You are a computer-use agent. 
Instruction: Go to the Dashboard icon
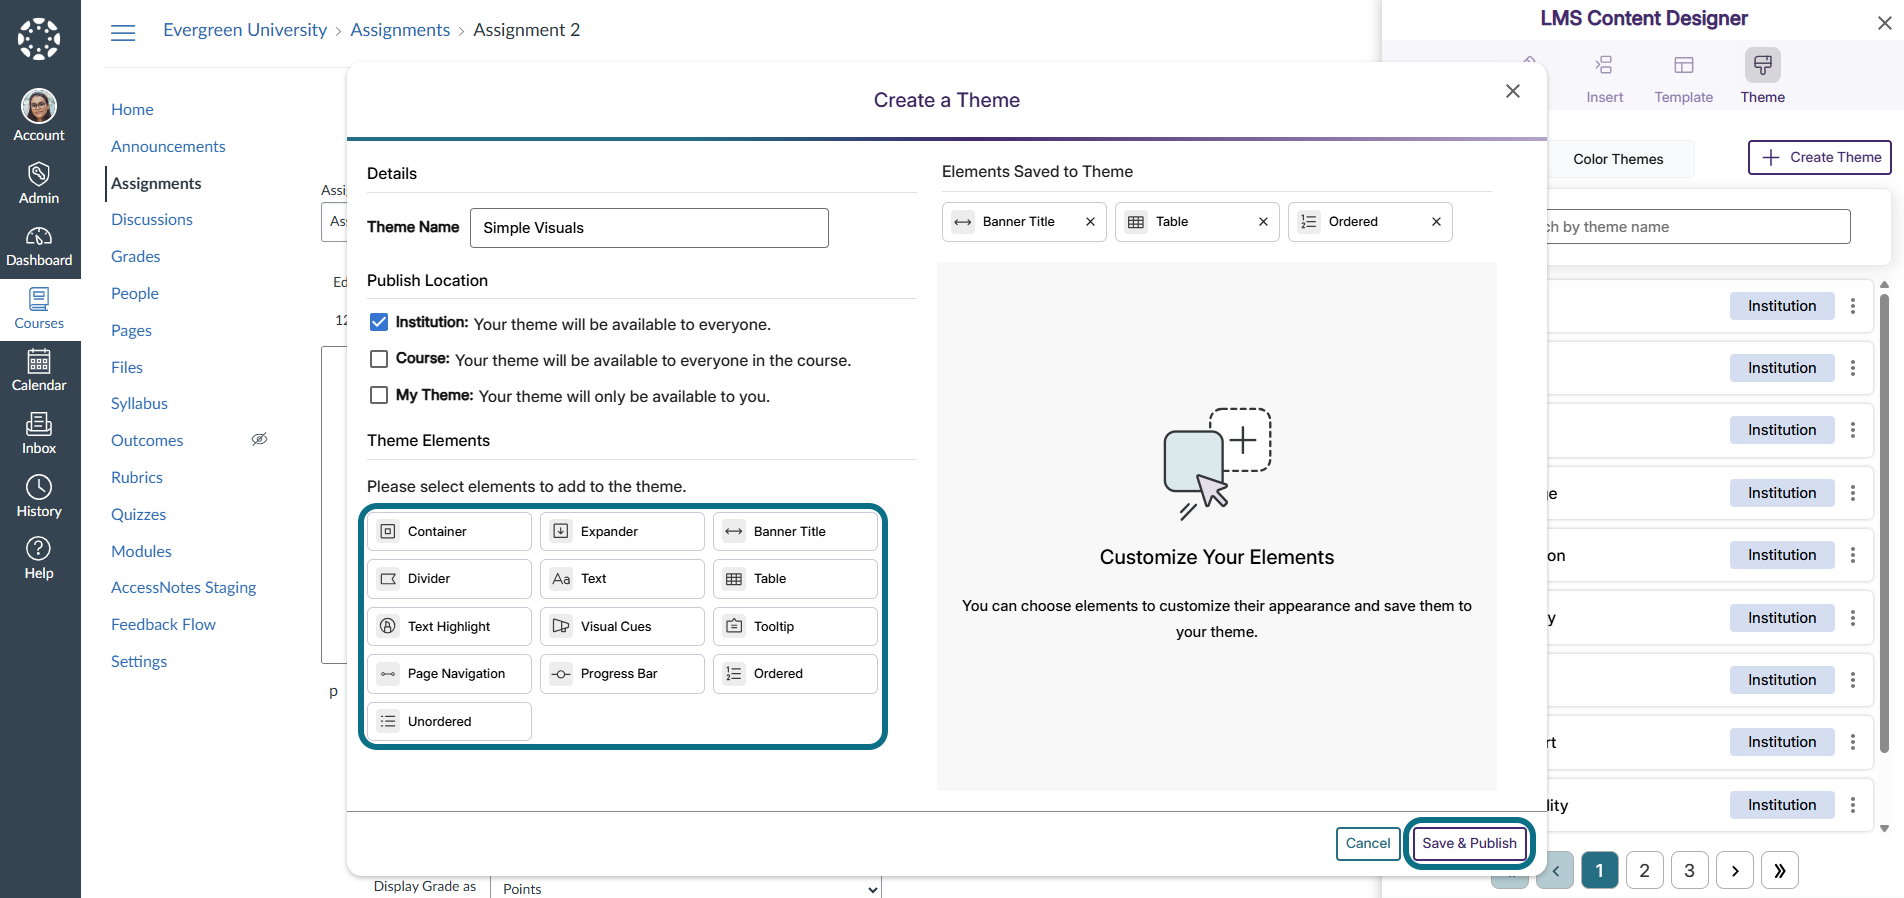tap(39, 246)
